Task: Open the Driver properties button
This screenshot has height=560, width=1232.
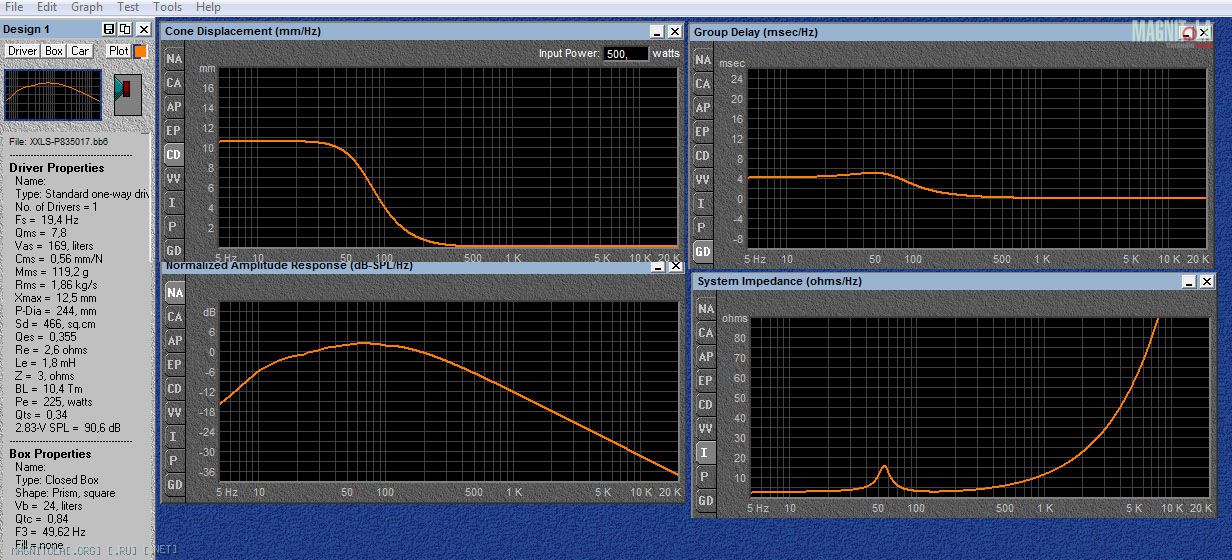Action: point(22,51)
